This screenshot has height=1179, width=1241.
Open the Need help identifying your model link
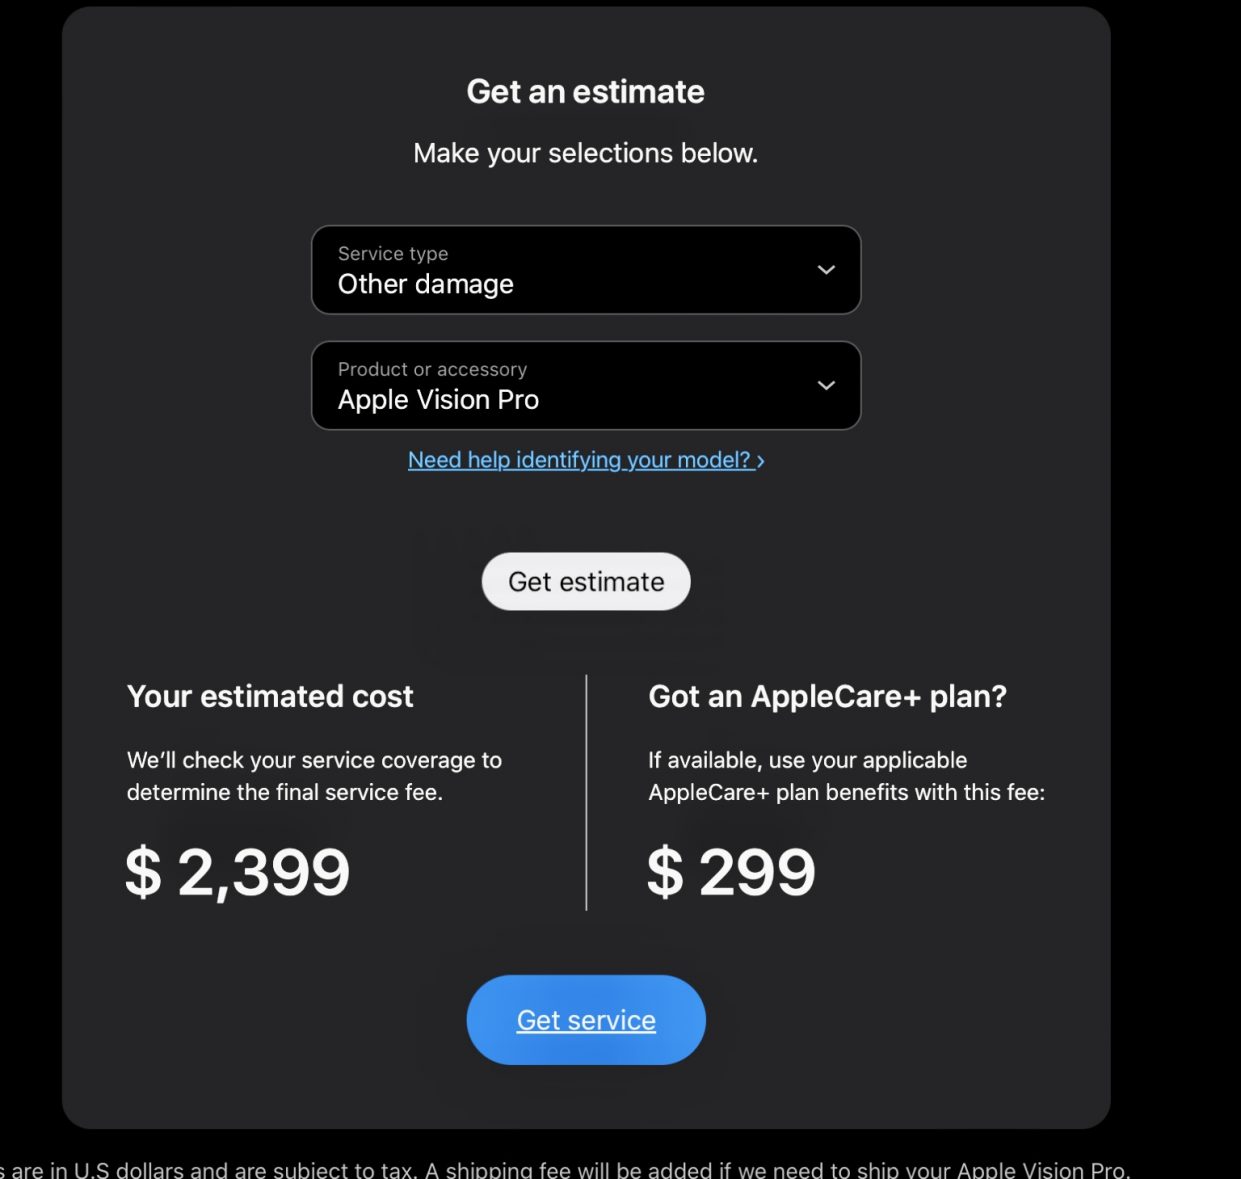579,460
